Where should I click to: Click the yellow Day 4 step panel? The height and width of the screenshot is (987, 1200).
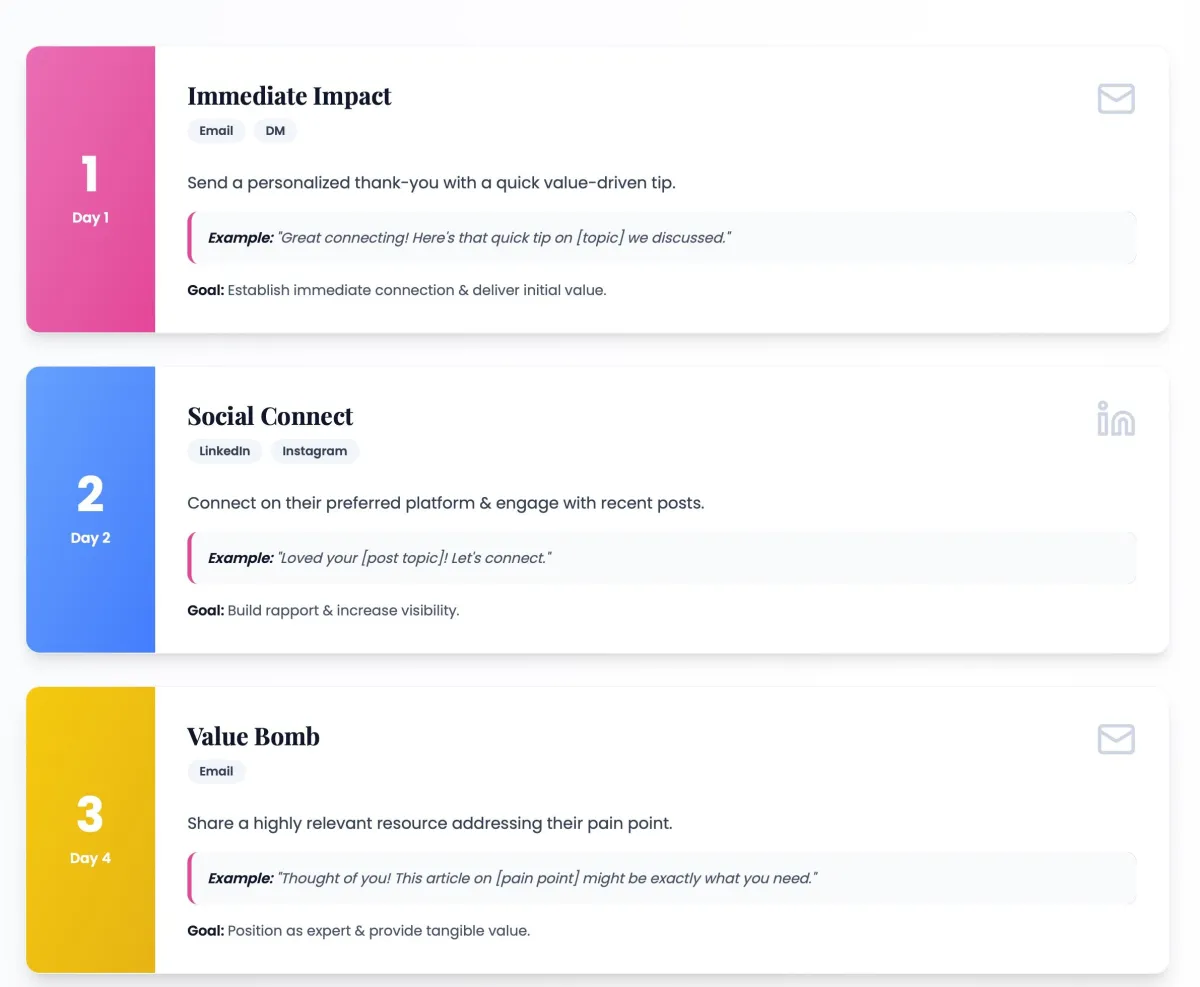point(91,829)
